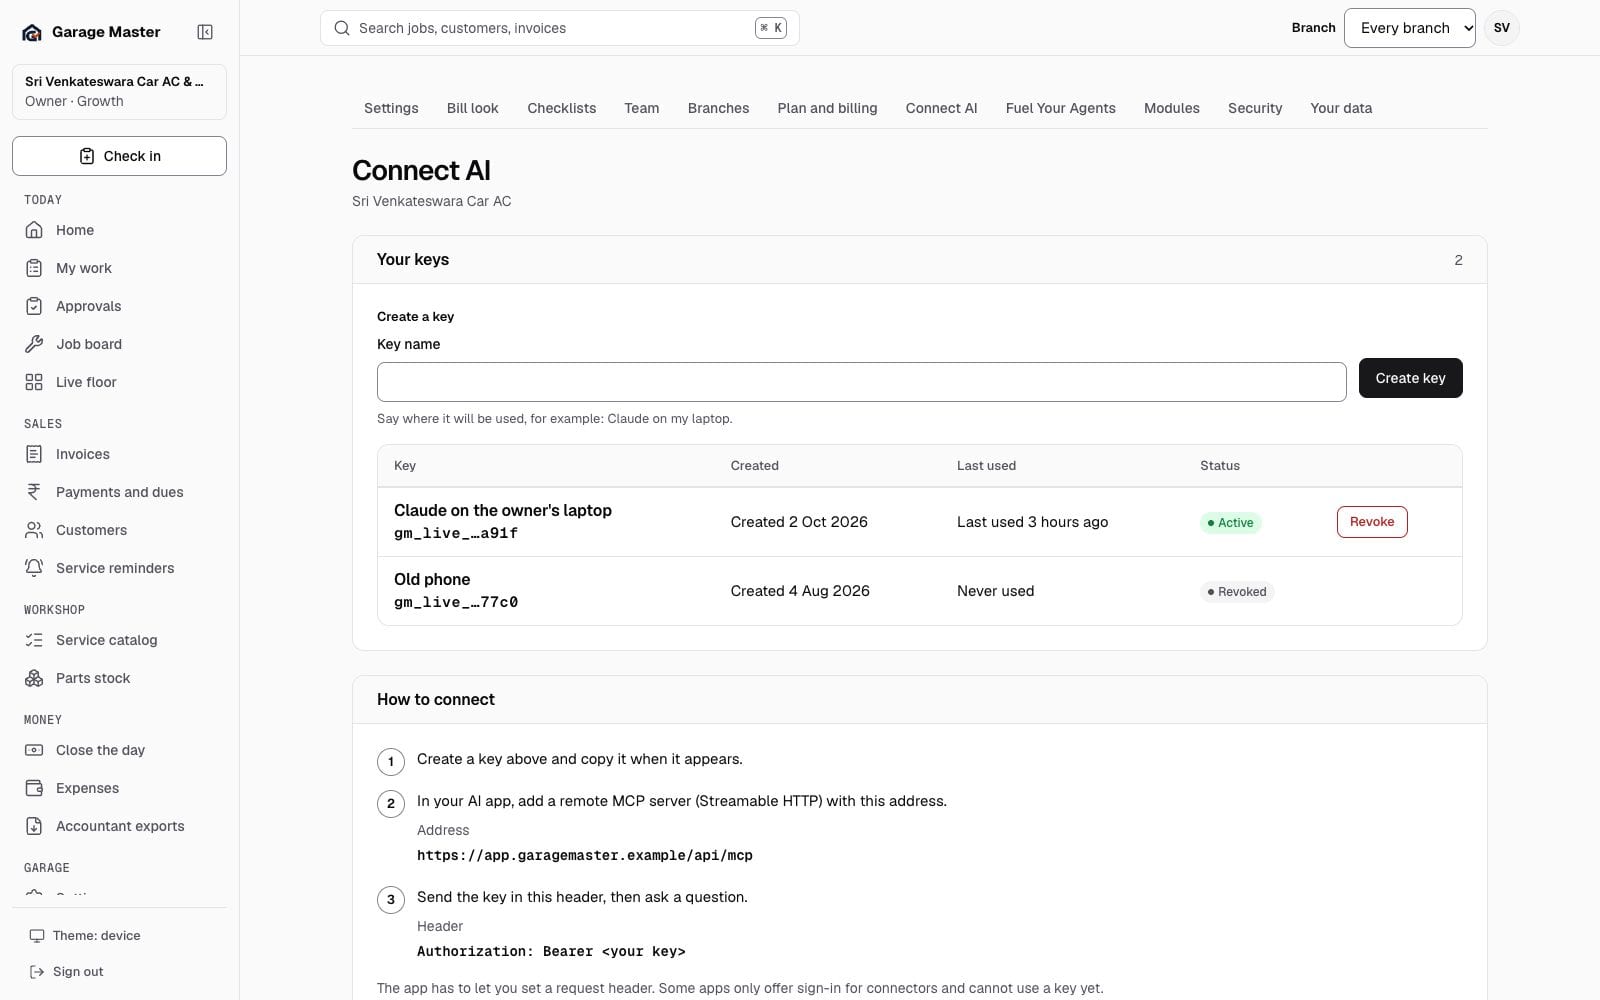Click the rupee icon for Payments and dues
The image size is (1600, 1000).
coord(34,492)
